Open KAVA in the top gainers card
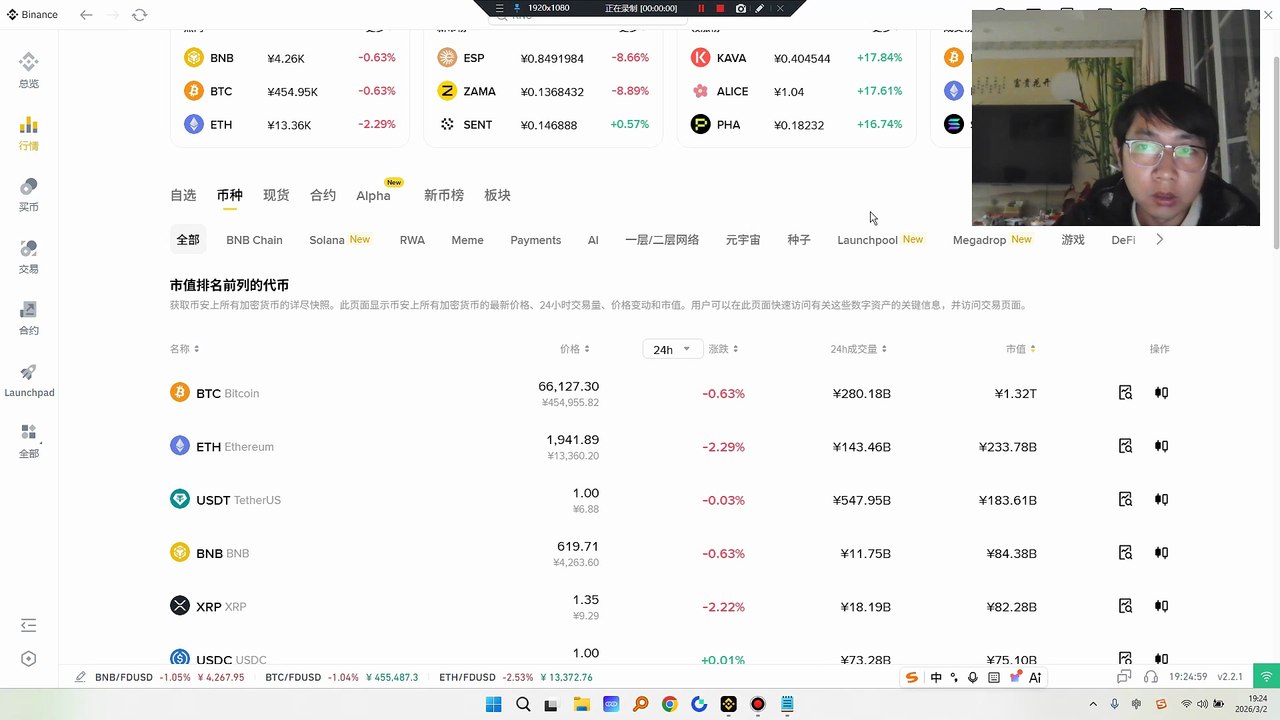The image size is (1280, 720). coord(796,58)
